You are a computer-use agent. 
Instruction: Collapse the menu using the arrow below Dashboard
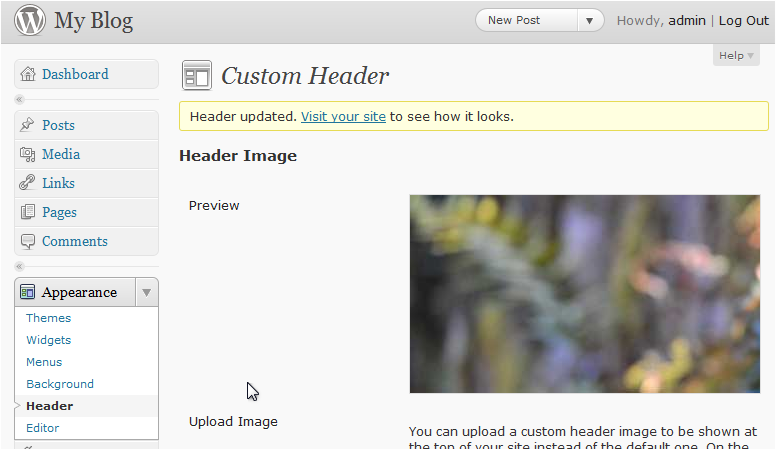[x=19, y=100]
